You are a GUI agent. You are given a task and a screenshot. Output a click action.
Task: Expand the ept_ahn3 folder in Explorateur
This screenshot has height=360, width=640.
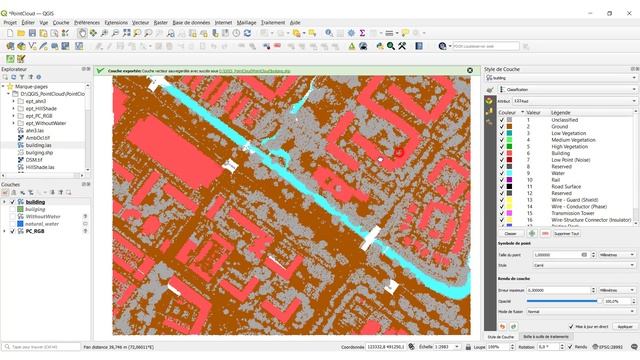point(13,101)
